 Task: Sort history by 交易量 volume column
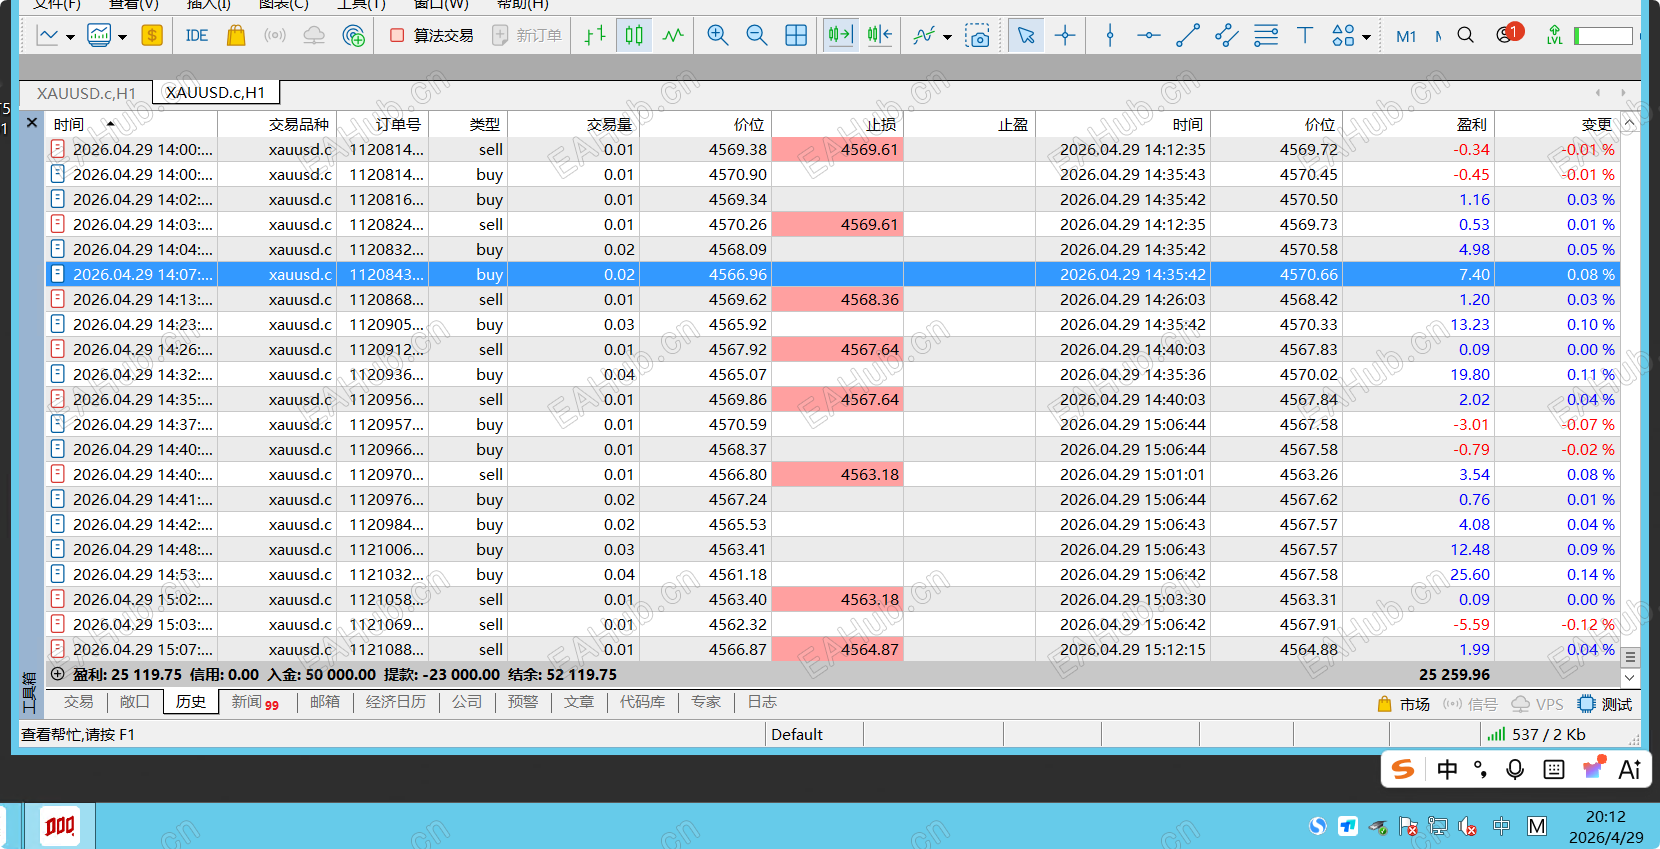(574, 124)
